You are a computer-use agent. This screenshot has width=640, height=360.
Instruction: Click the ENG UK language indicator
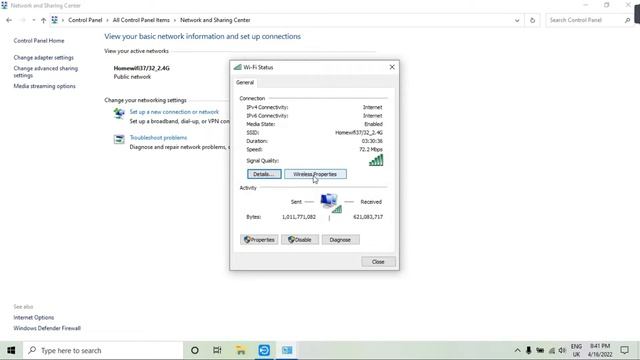(x=576, y=350)
